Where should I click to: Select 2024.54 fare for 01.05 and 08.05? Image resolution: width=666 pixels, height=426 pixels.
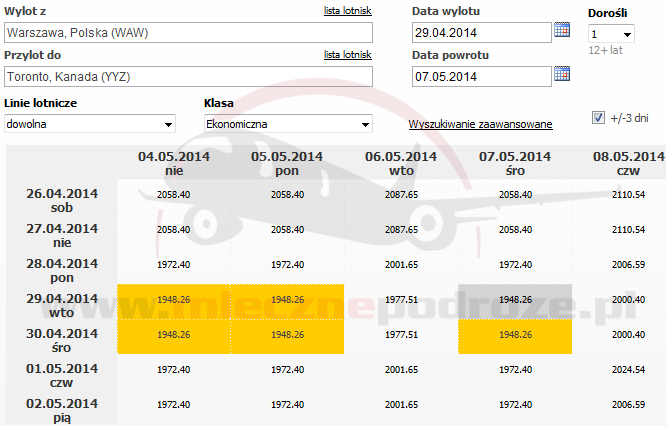[627, 370]
